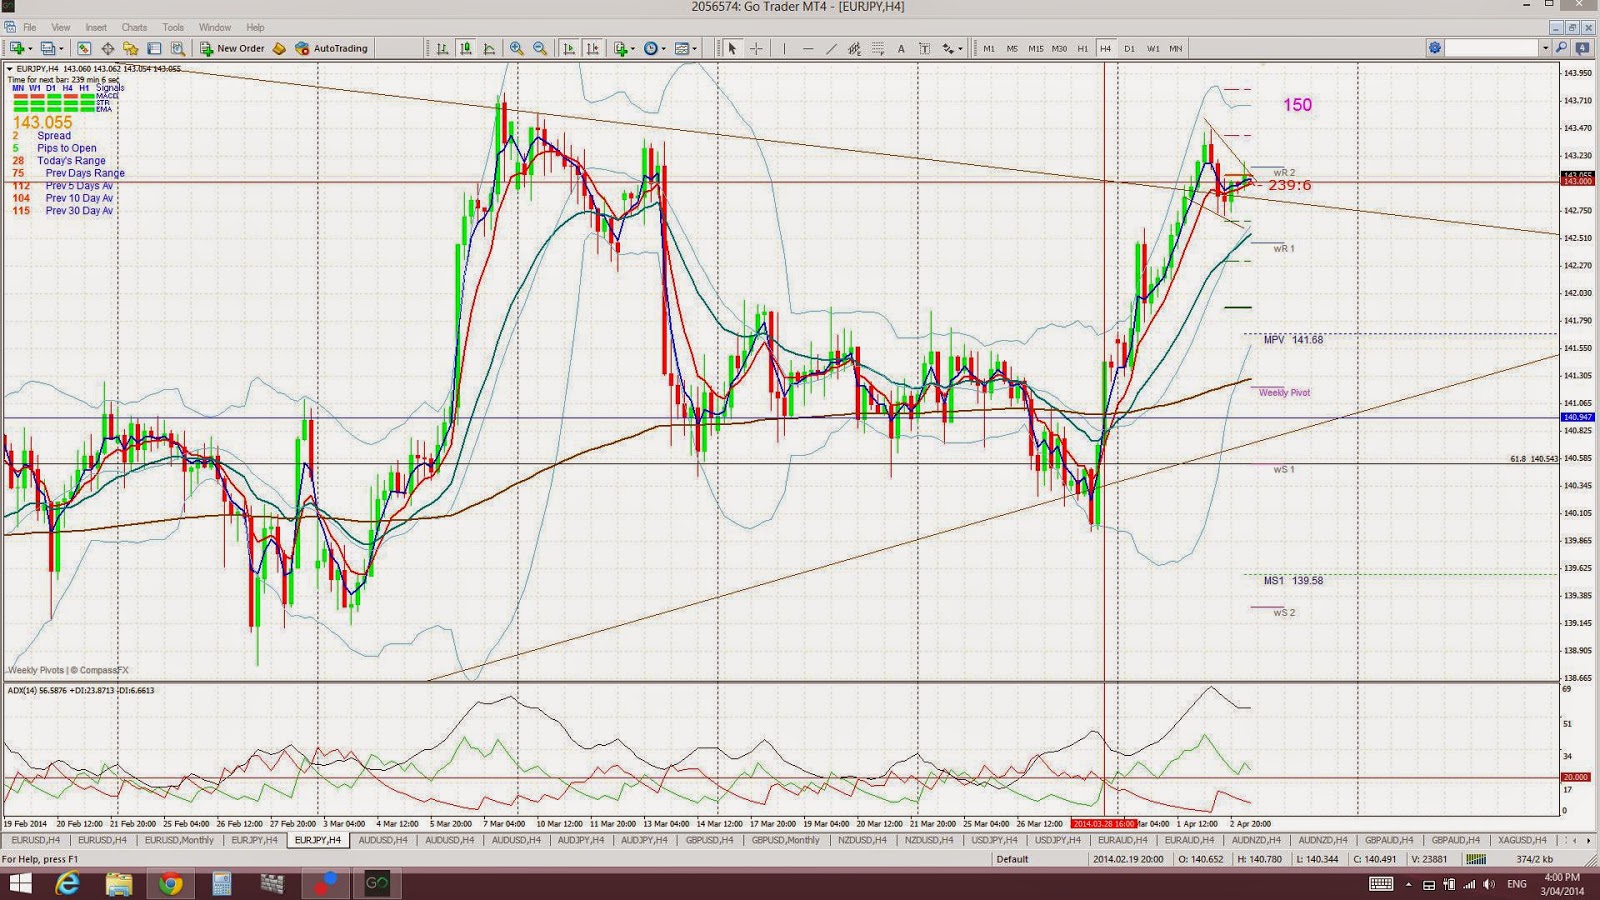Open File Explorer from the taskbar
The width and height of the screenshot is (1600, 900).
pos(119,883)
